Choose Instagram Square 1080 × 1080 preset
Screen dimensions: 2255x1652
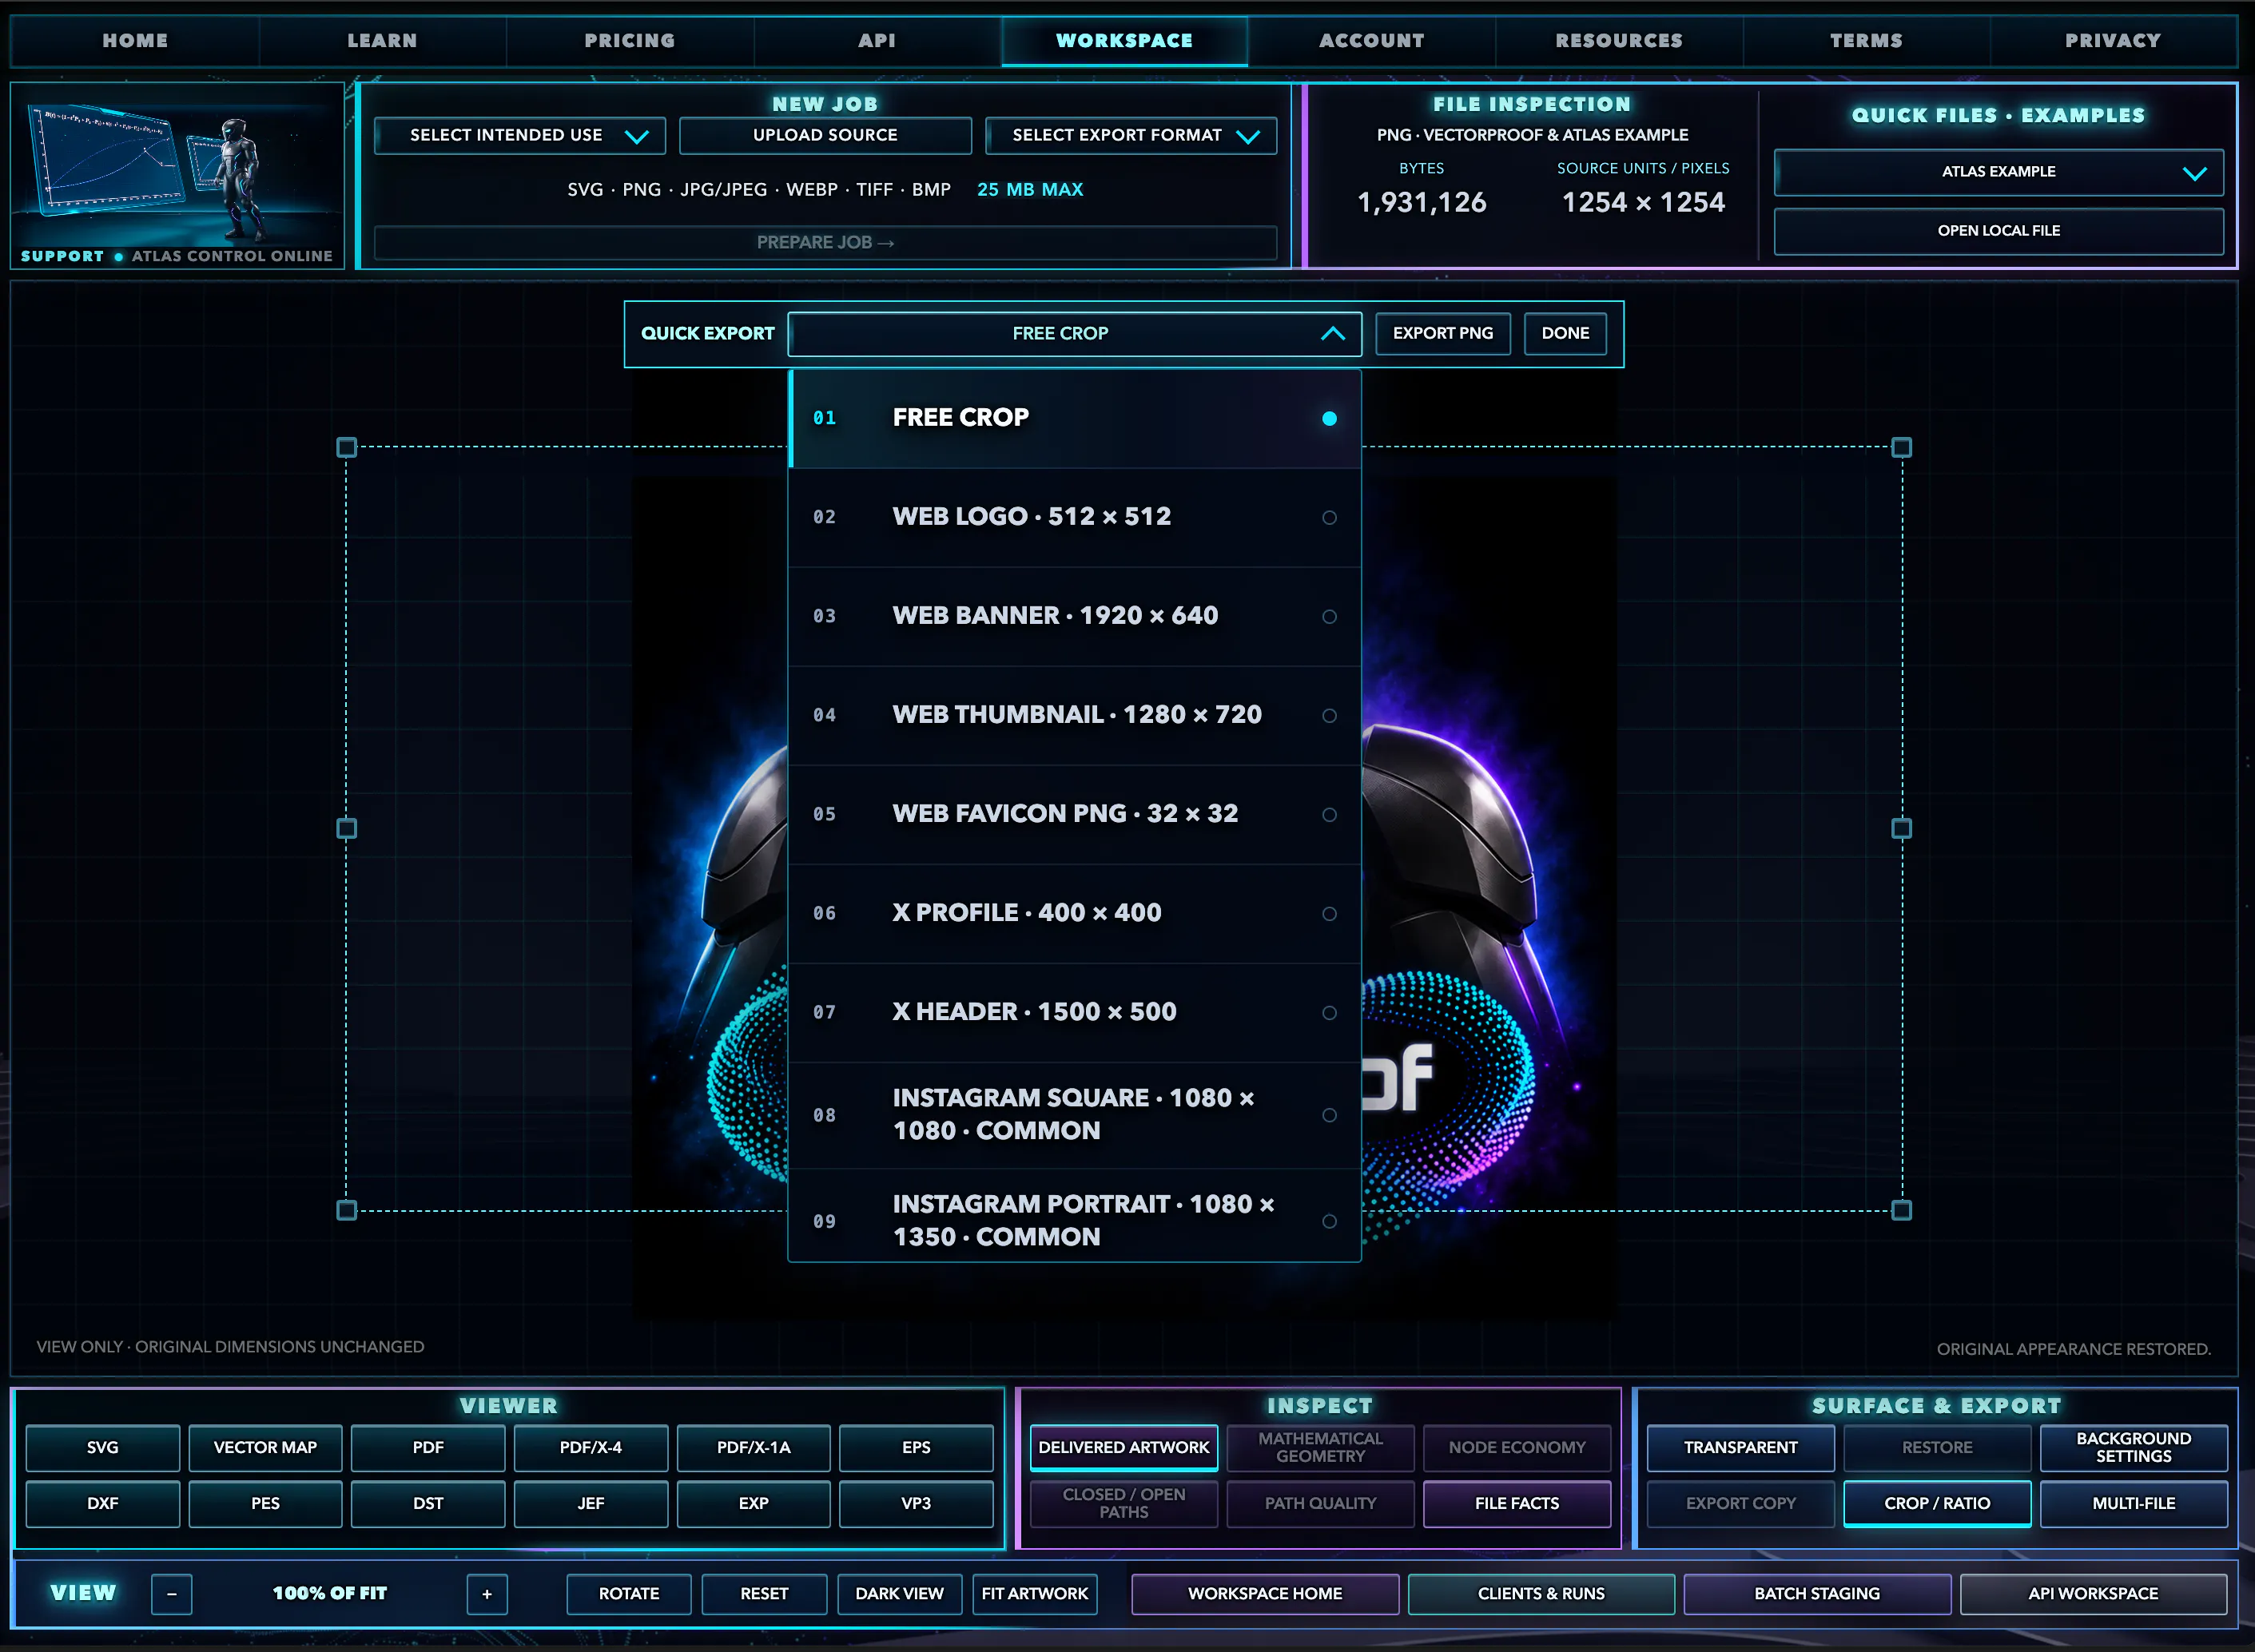1075,1115
